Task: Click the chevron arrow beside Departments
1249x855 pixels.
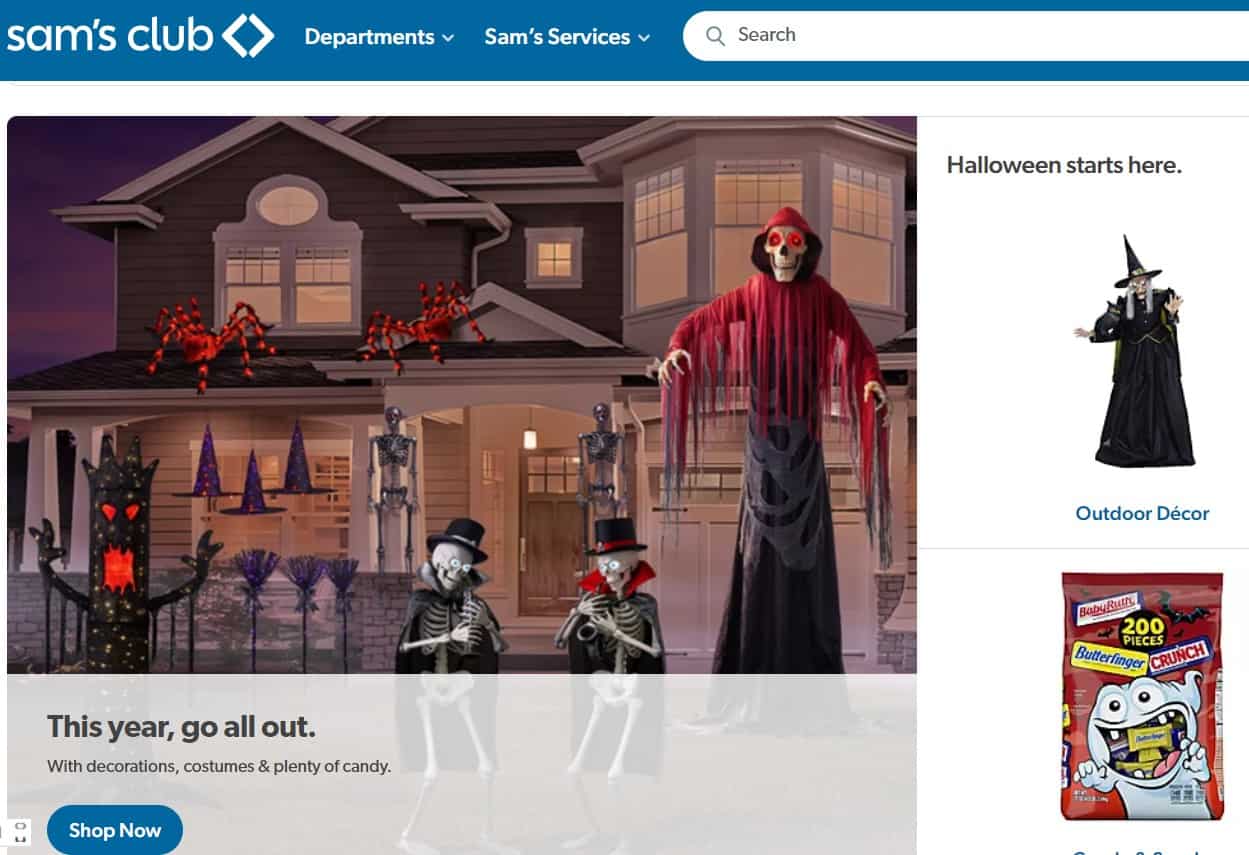Action: click(448, 38)
